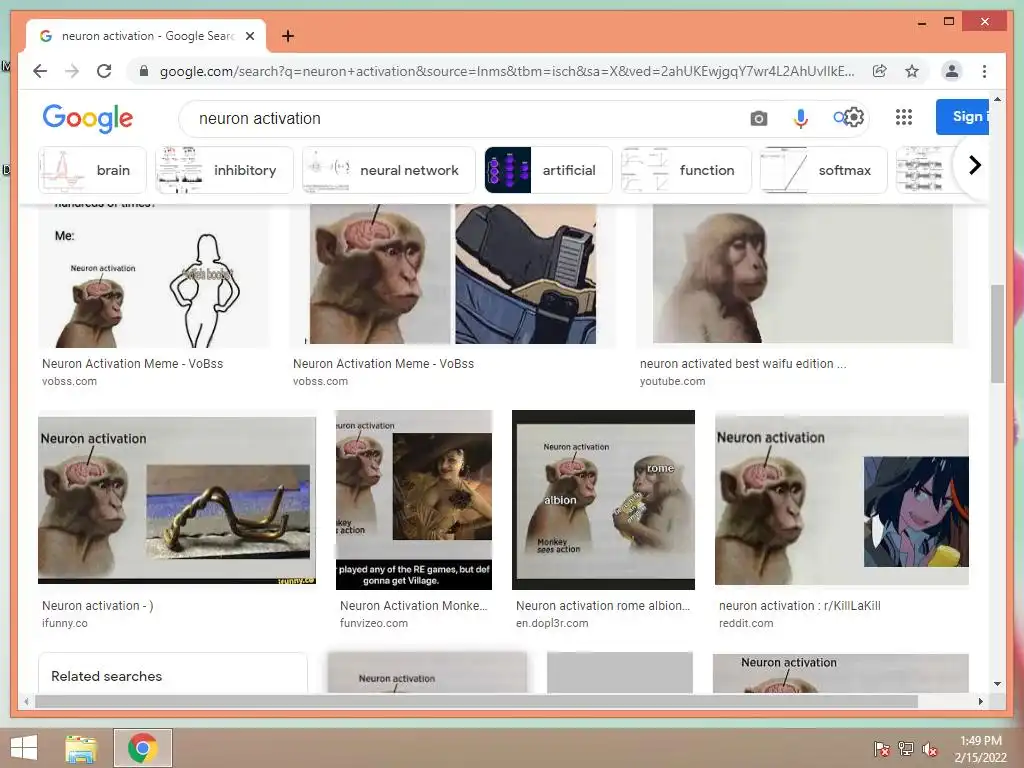The height and width of the screenshot is (768, 1024).
Task: Filter images by inhibitory chip
Action: click(224, 170)
